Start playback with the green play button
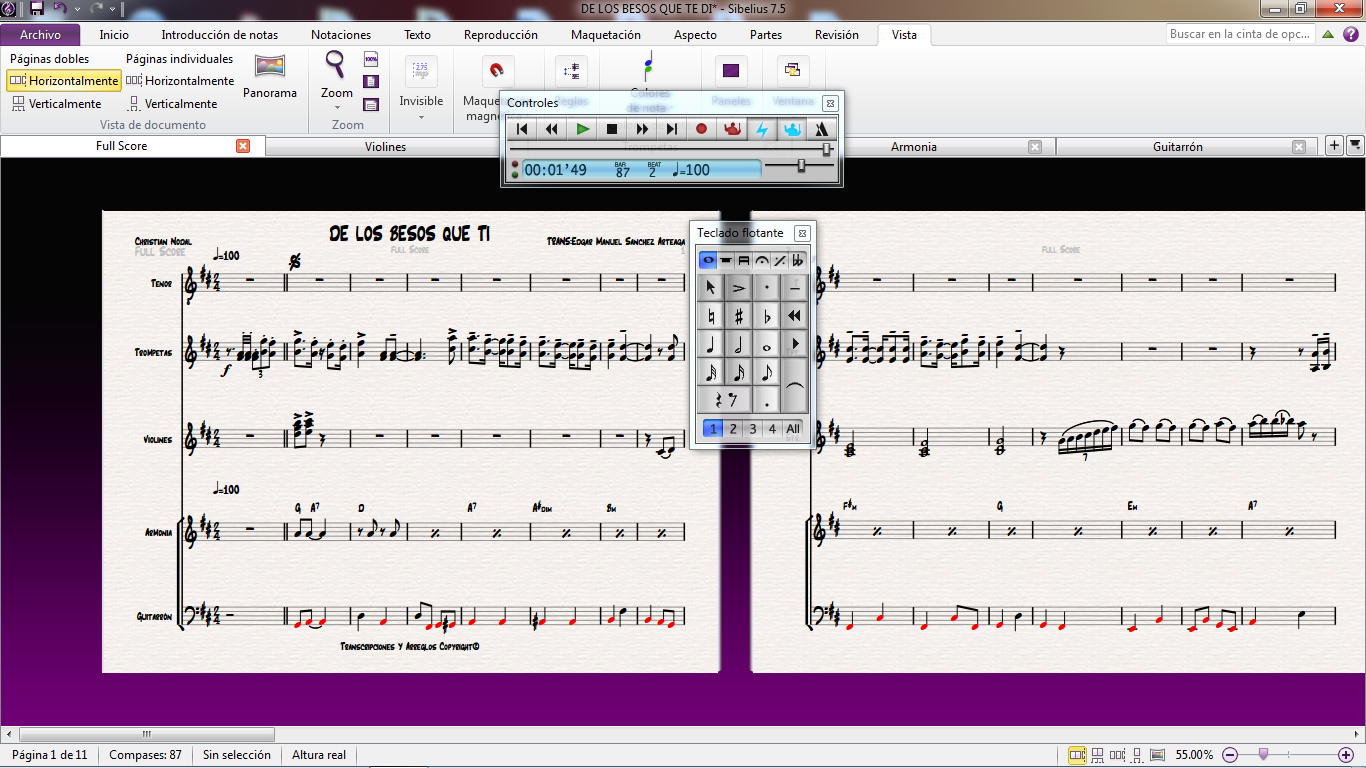The height and width of the screenshot is (768, 1366). 582,129
